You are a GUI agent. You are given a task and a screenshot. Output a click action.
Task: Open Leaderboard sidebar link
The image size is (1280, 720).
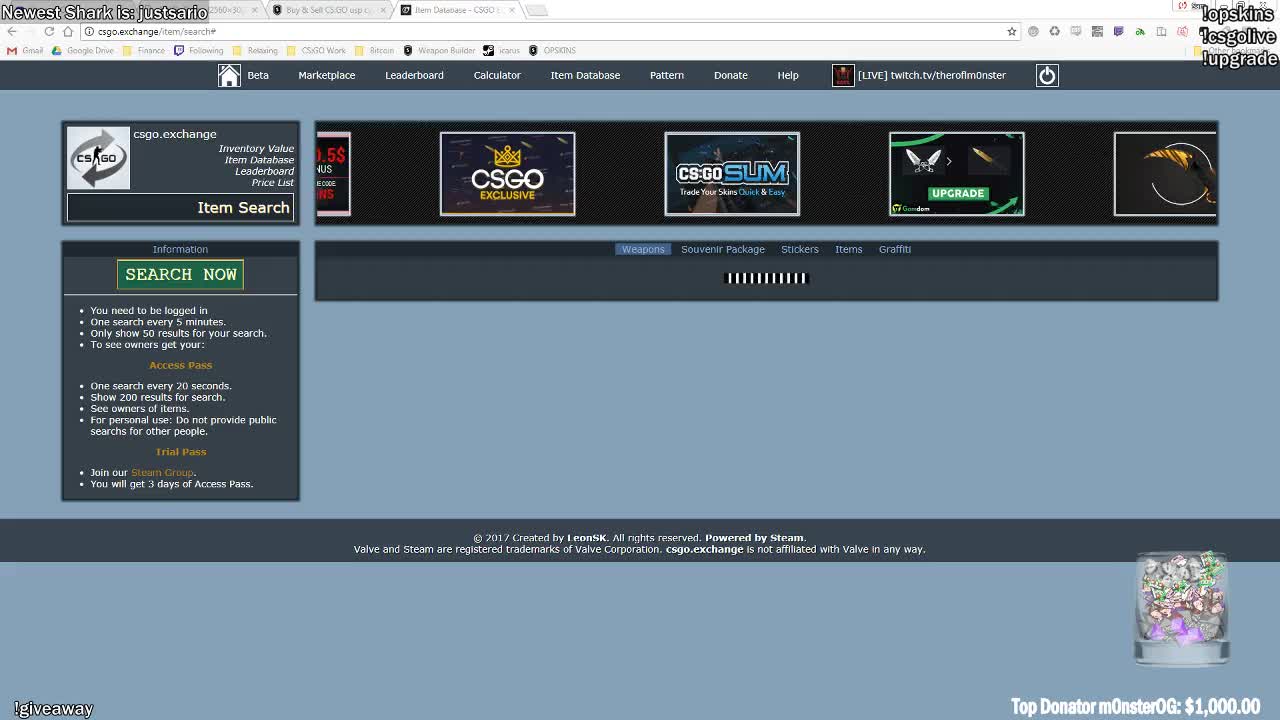[x=264, y=171]
